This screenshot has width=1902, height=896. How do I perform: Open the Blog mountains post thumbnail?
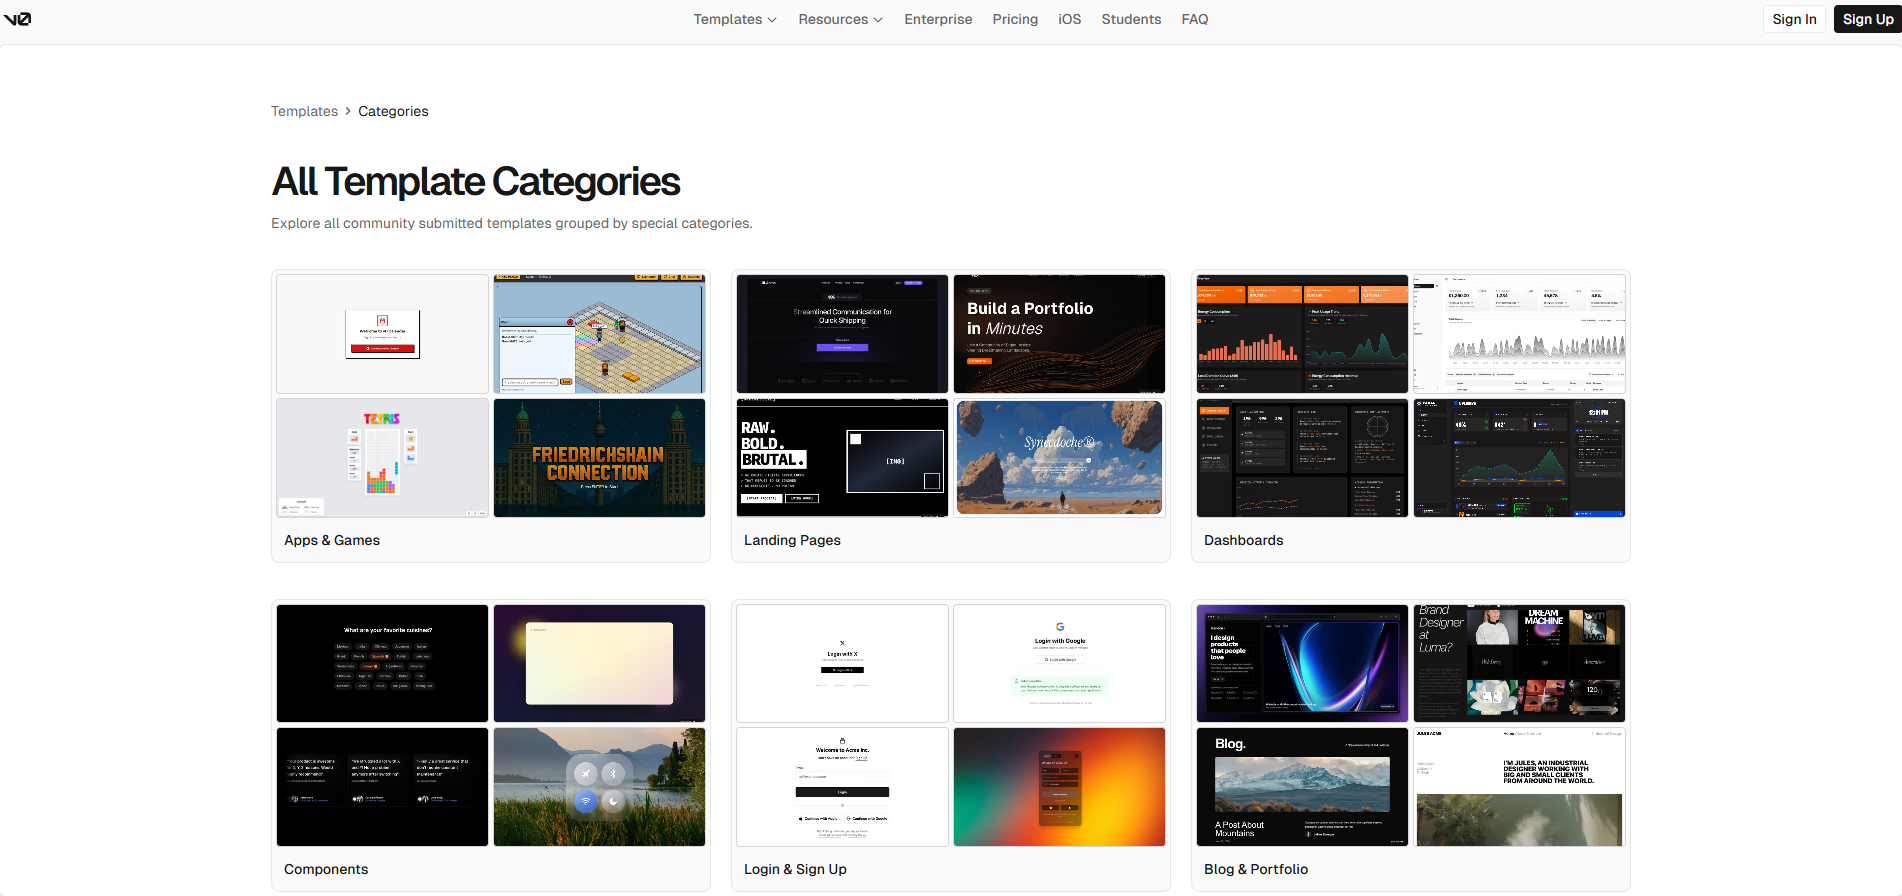point(1302,787)
